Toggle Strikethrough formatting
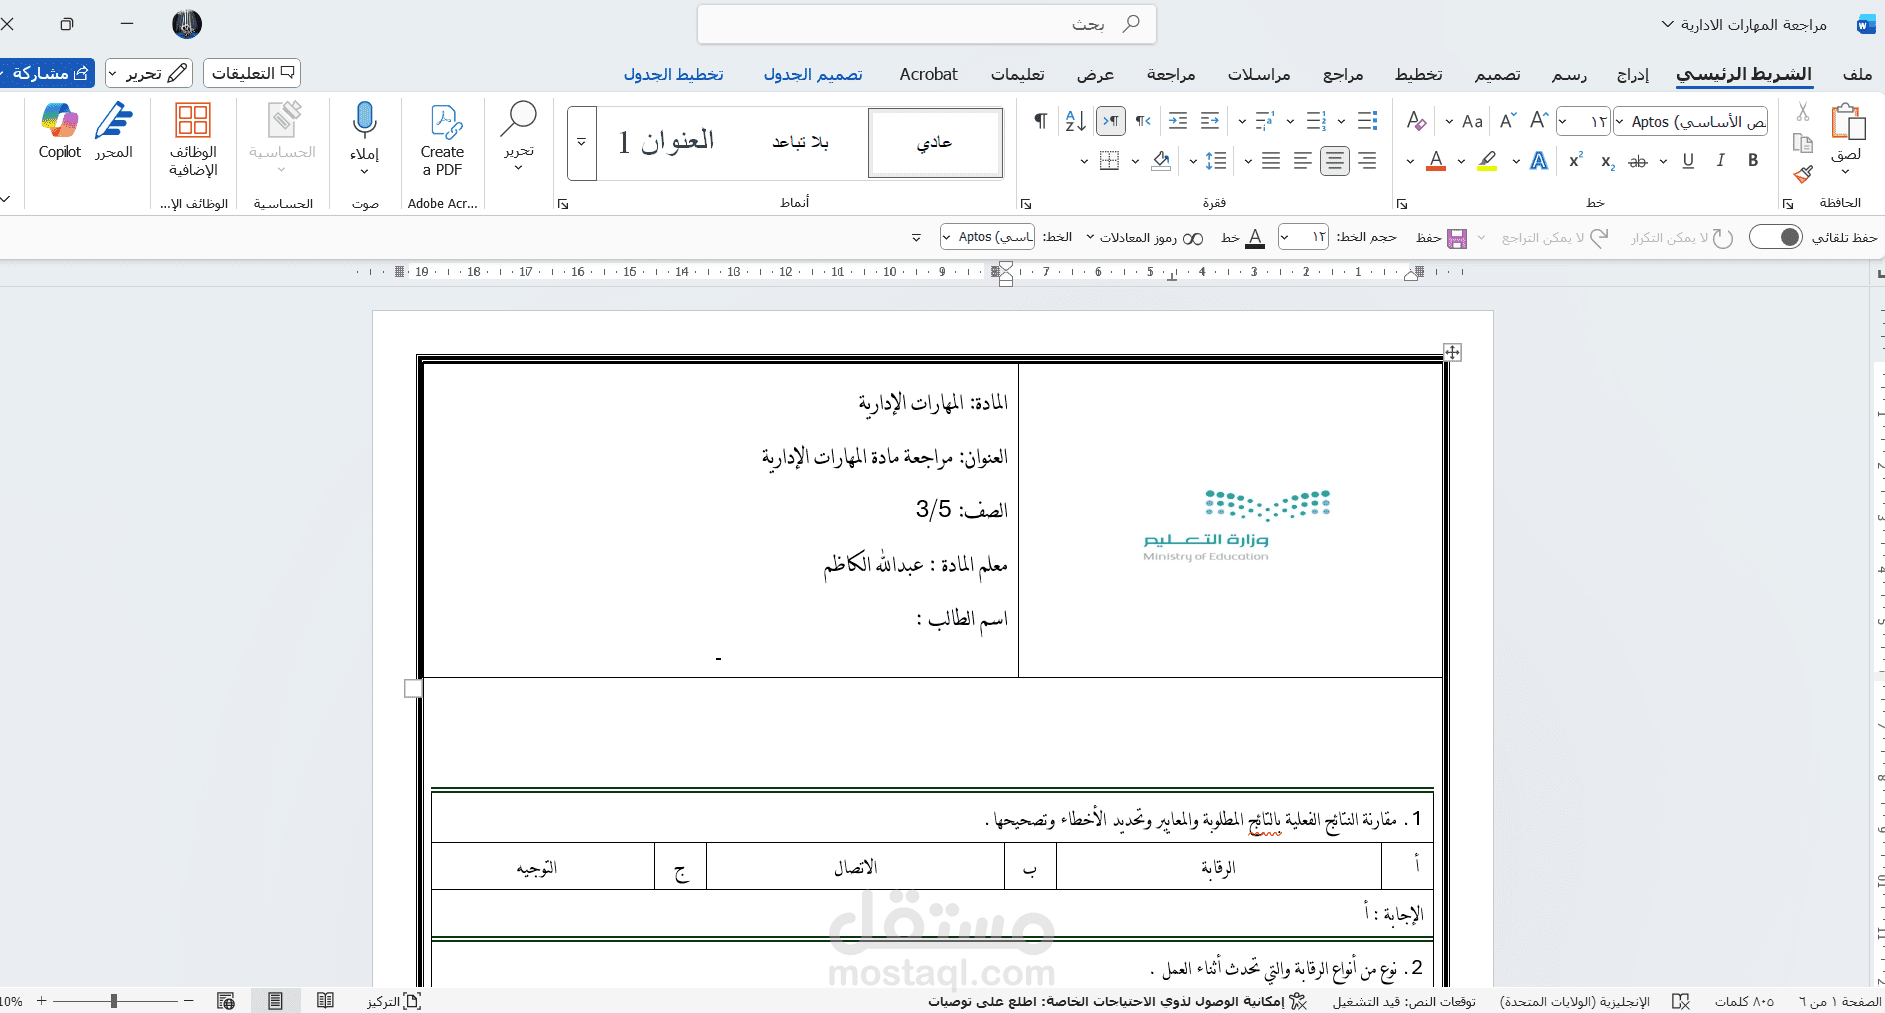Image resolution: width=1885 pixels, height=1013 pixels. point(1638,161)
